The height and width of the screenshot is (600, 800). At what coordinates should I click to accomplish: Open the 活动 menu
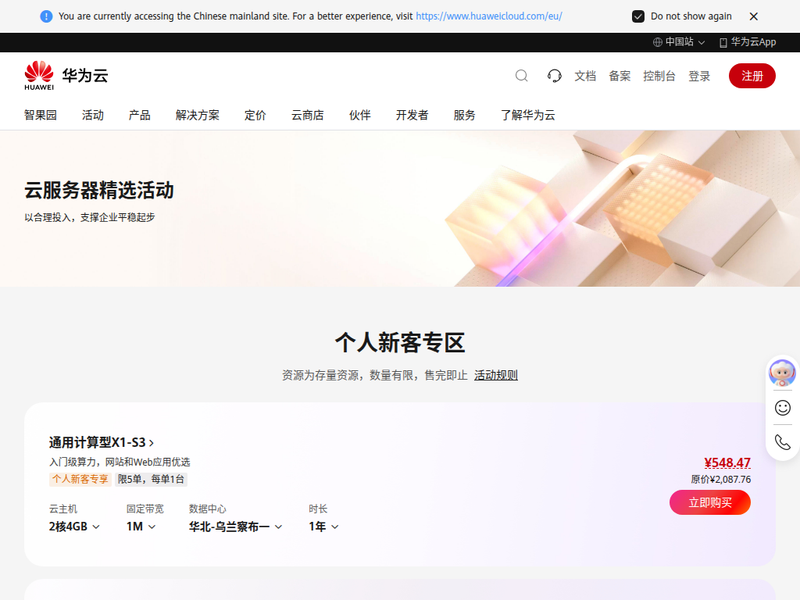[93, 115]
